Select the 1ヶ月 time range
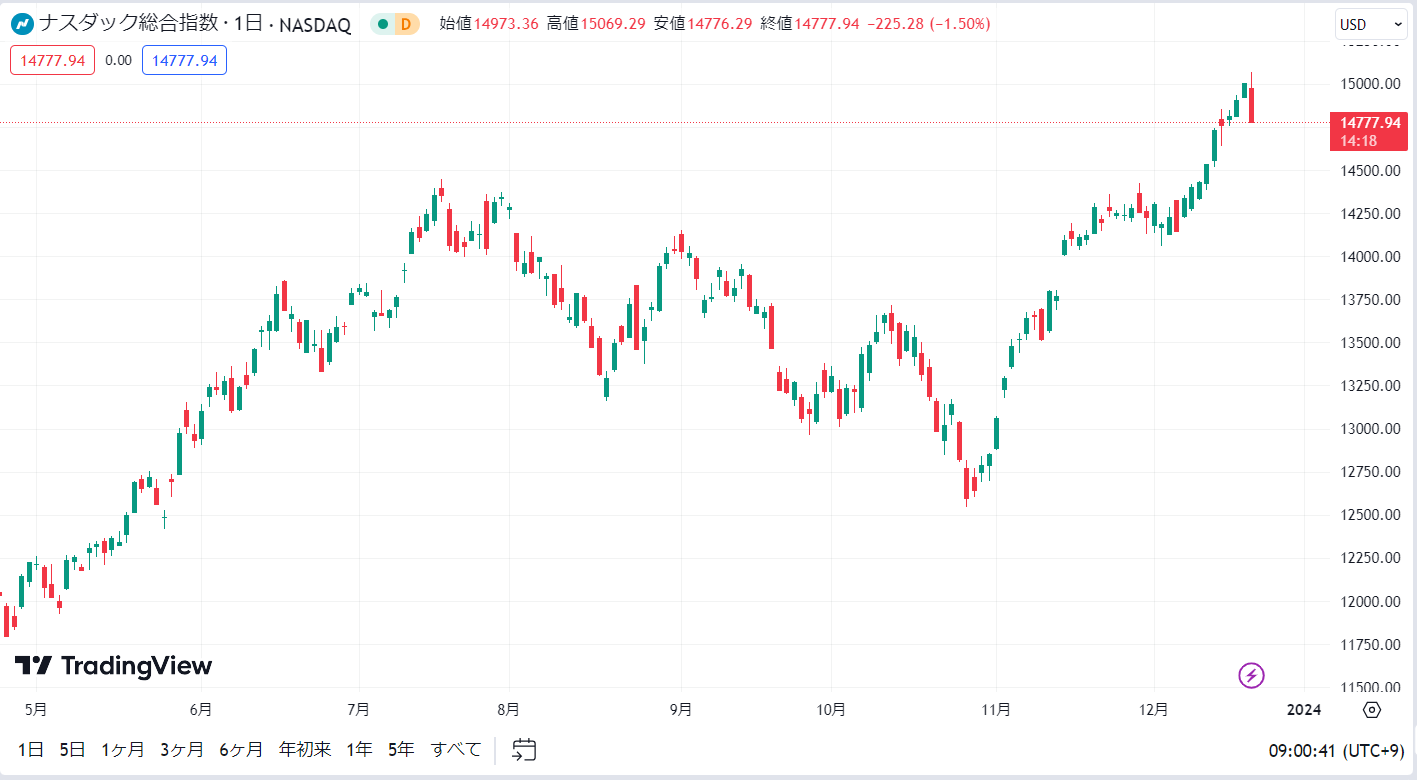The image size is (1417, 780). (x=123, y=749)
